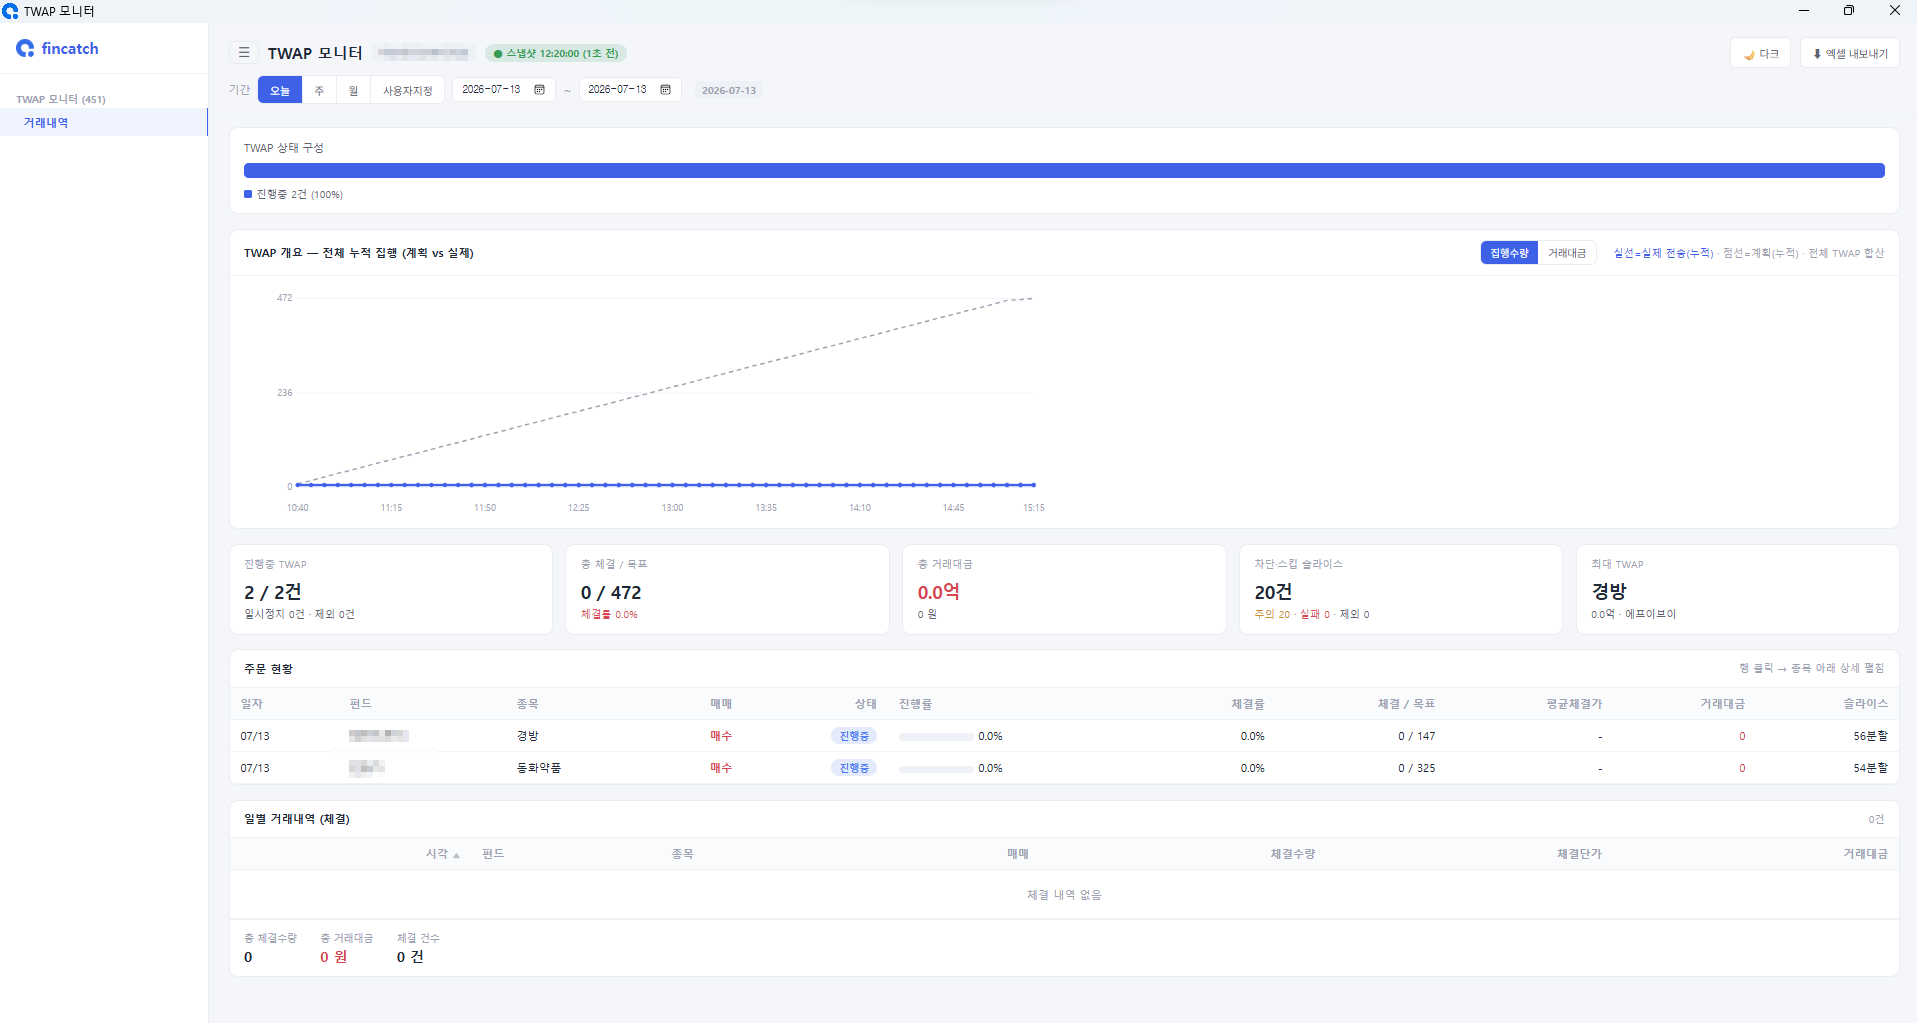Switch theme with the 다크 moon button
The height and width of the screenshot is (1023, 1917).
click(x=1760, y=54)
